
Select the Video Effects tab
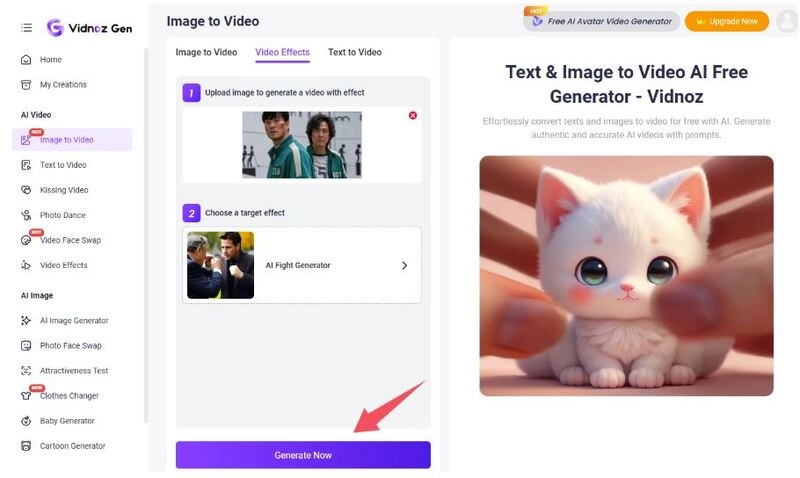click(x=282, y=52)
